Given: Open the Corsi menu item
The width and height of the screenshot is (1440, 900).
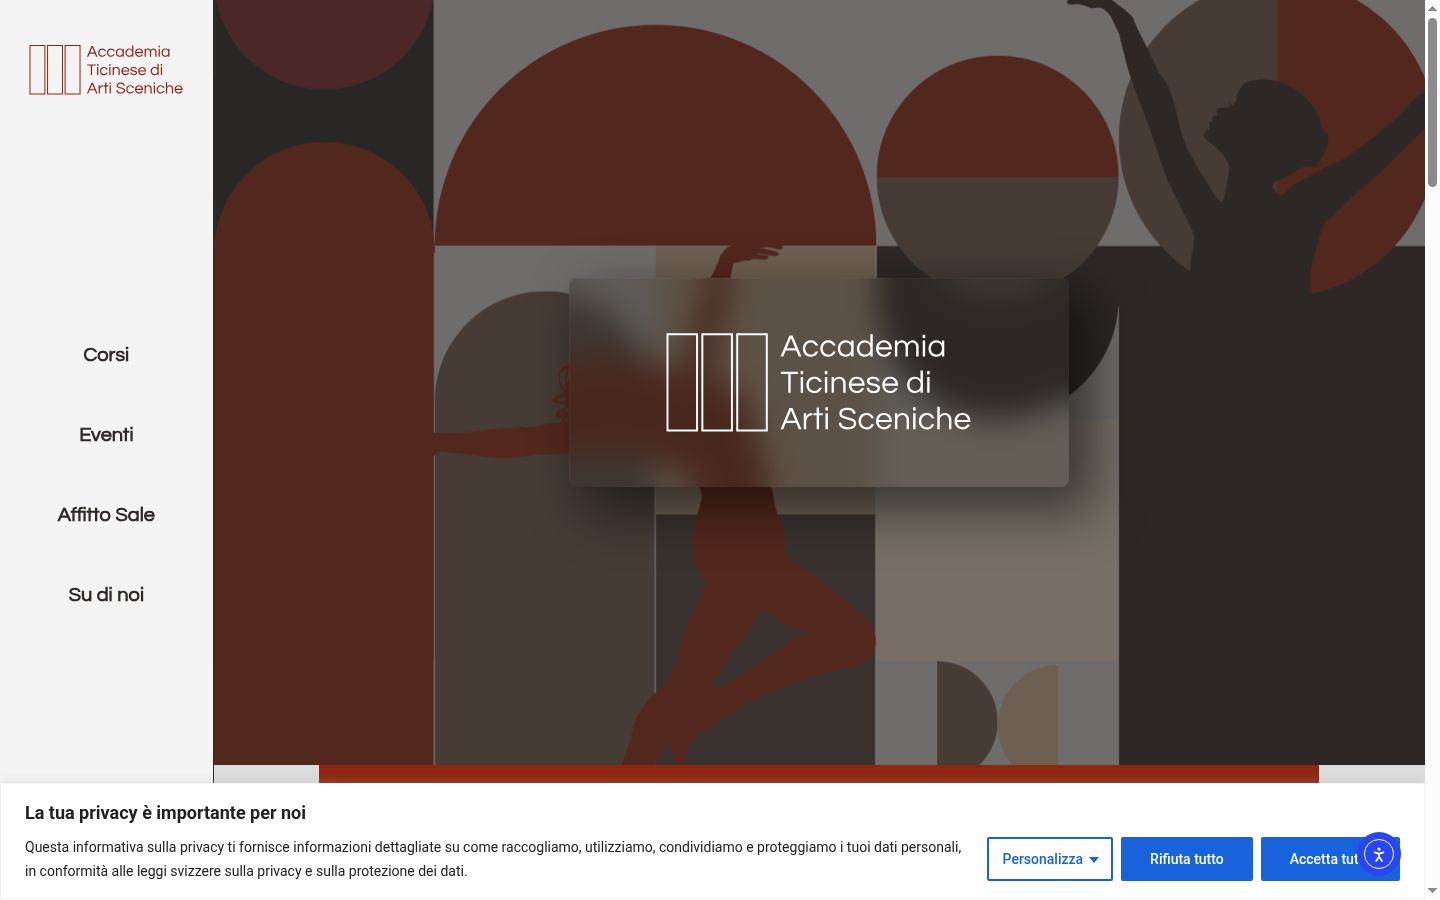Looking at the screenshot, I should coord(106,355).
